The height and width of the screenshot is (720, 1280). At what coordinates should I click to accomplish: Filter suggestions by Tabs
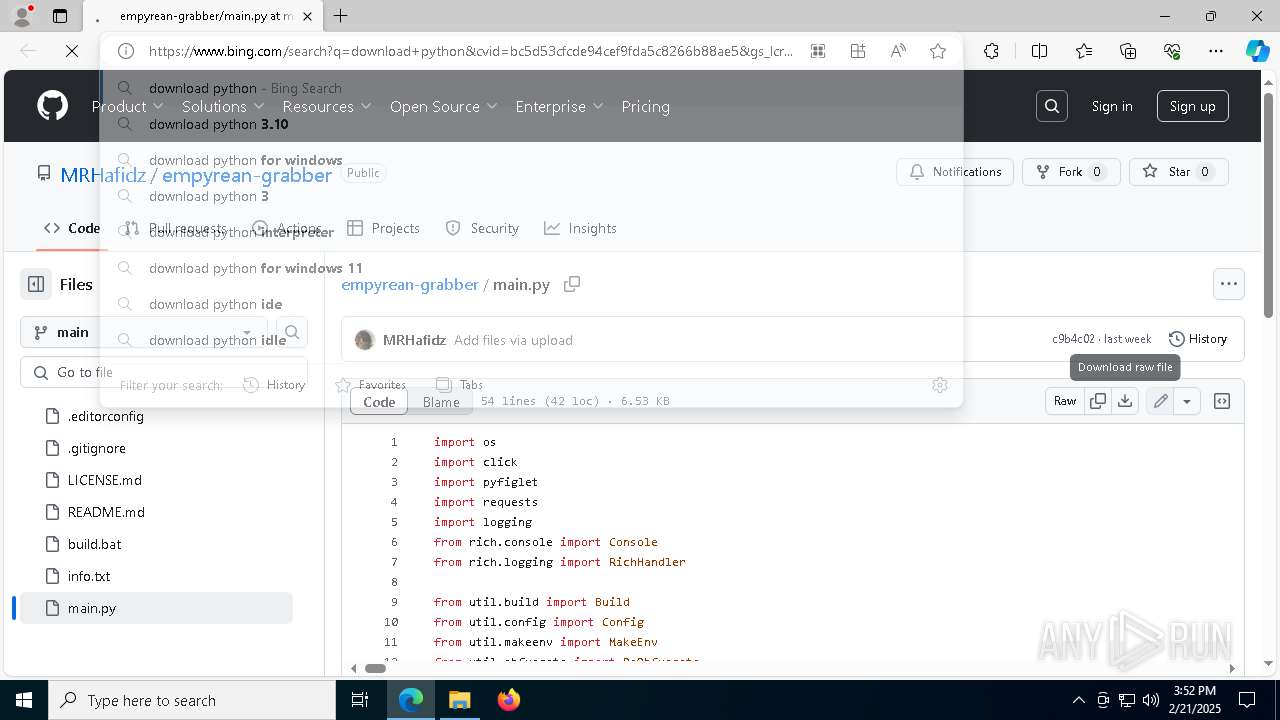[x=460, y=385]
